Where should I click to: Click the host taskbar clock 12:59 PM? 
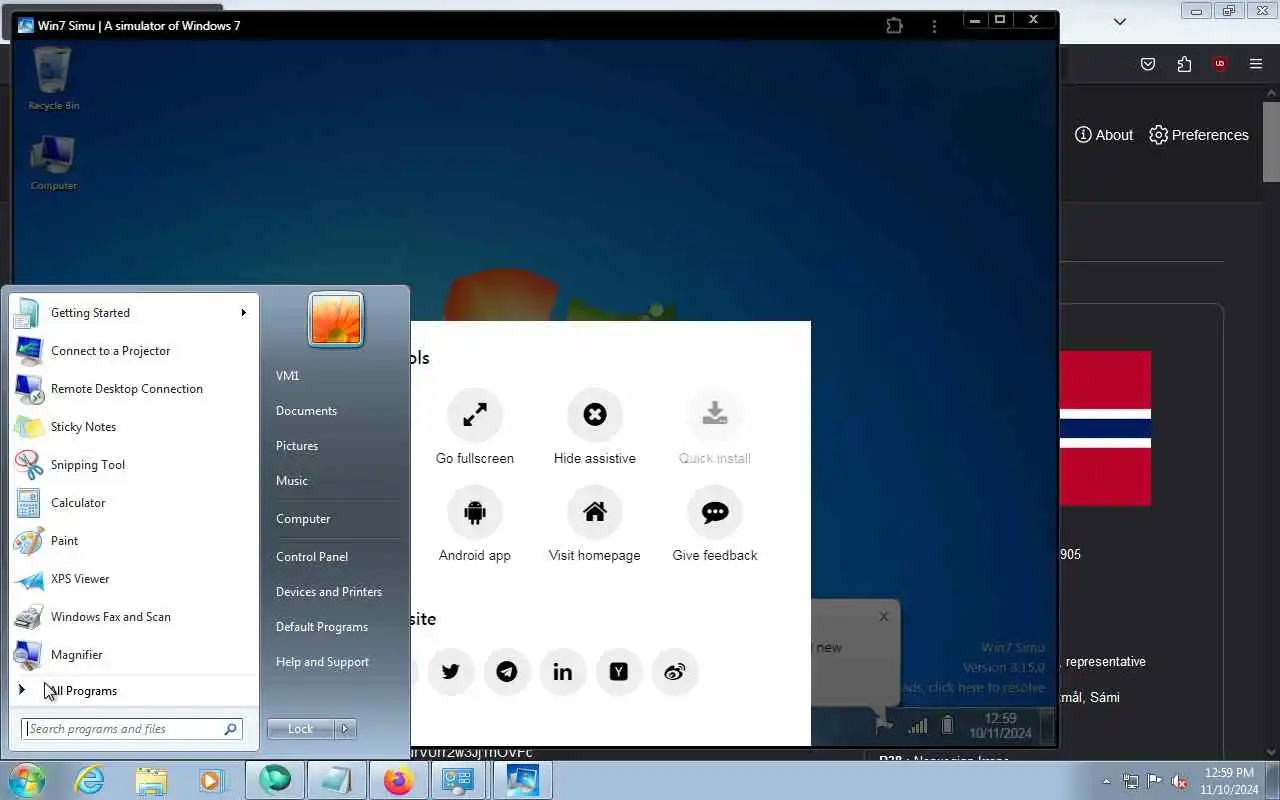point(1229,781)
